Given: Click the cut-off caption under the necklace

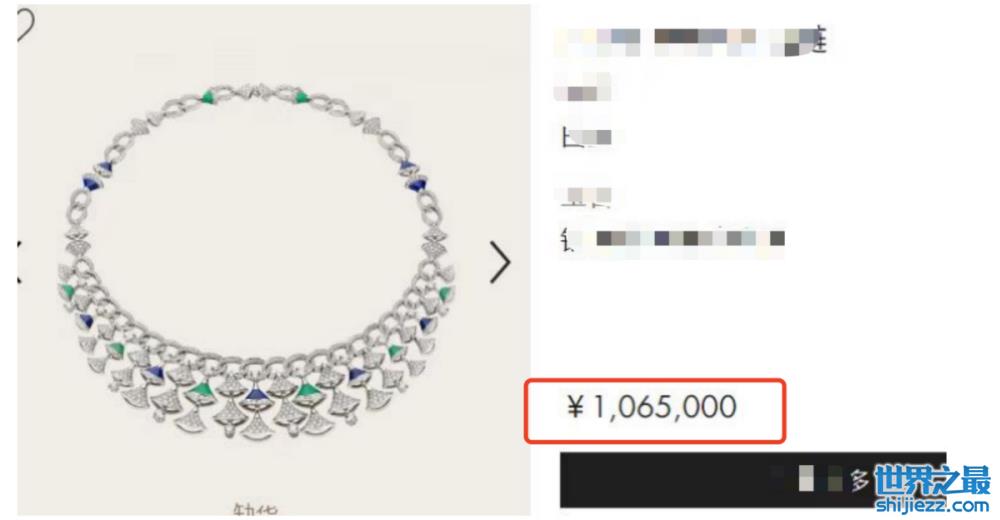Looking at the screenshot, I should (x=255, y=510).
